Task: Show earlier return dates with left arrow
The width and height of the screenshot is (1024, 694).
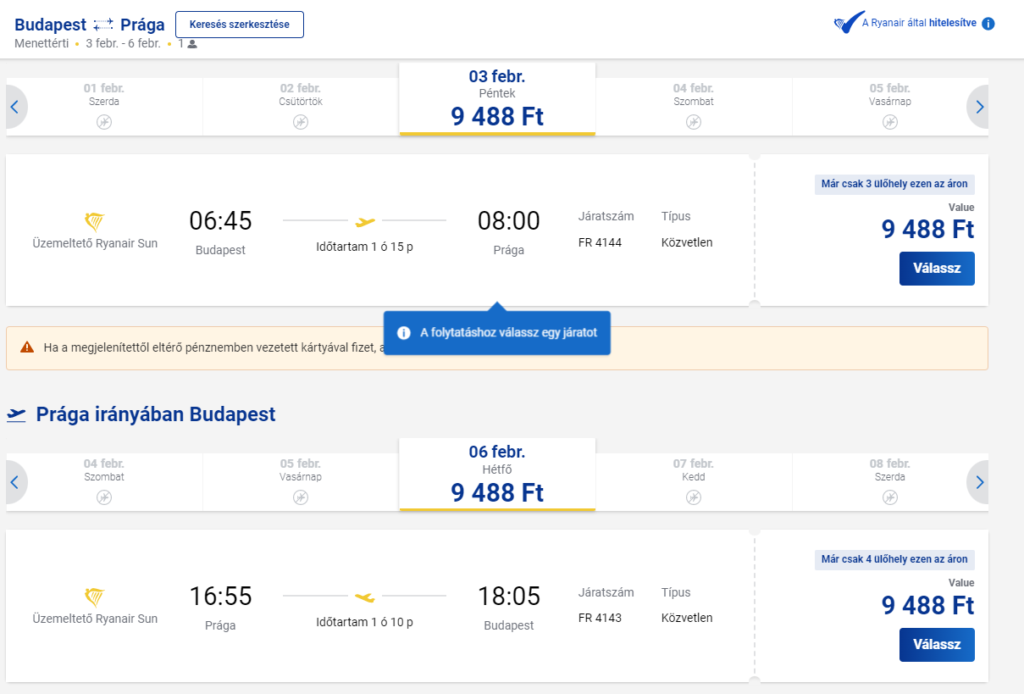Action: pyautogui.click(x=15, y=482)
